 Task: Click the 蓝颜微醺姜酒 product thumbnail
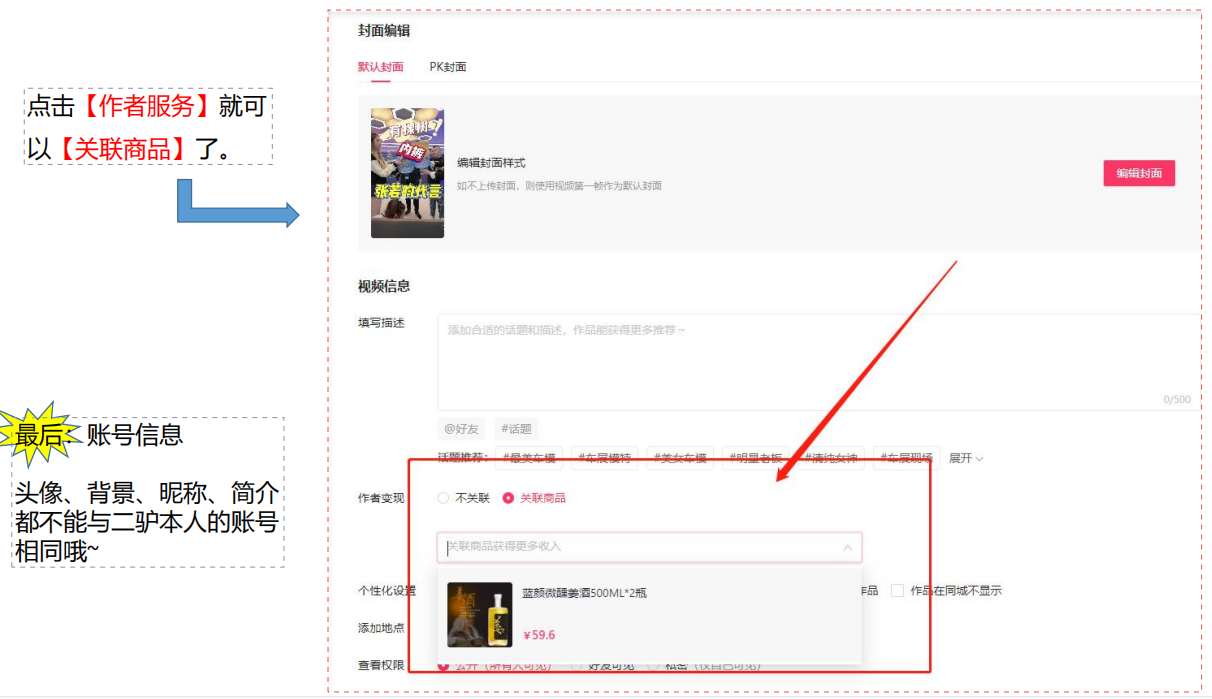[x=479, y=614]
